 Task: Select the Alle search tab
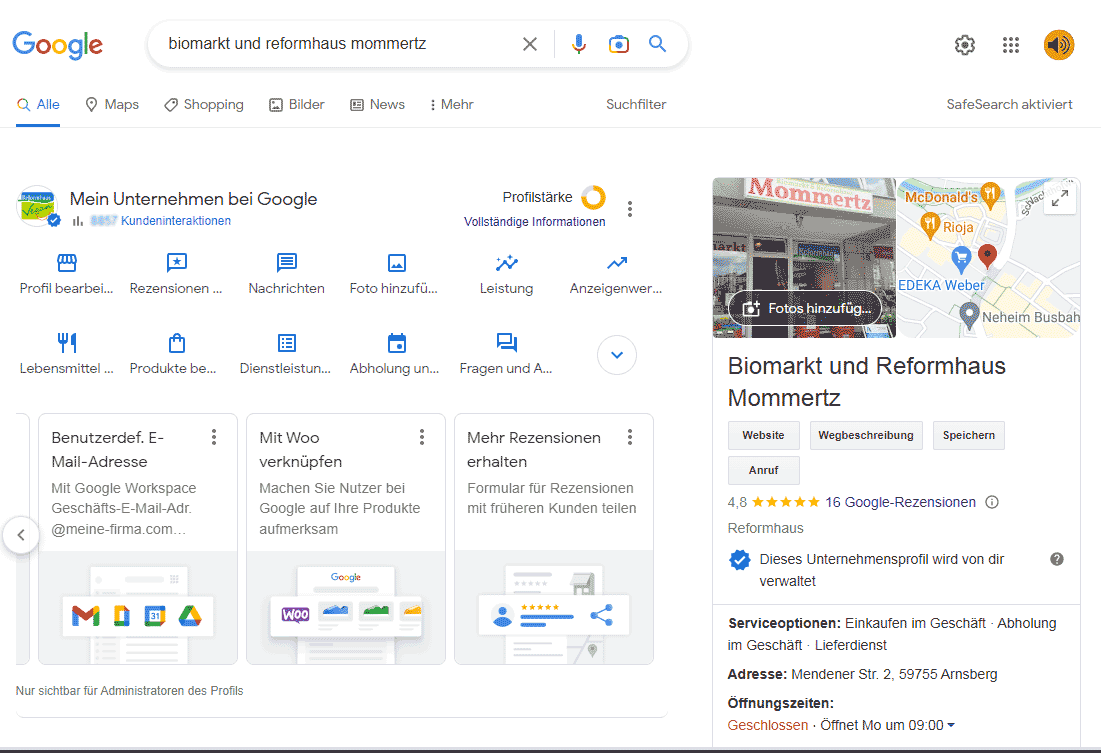(x=38, y=105)
